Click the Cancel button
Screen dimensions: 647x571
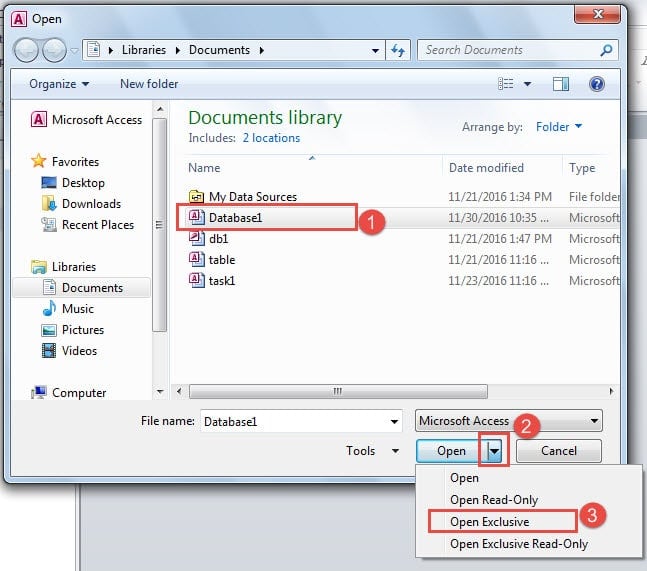559,451
